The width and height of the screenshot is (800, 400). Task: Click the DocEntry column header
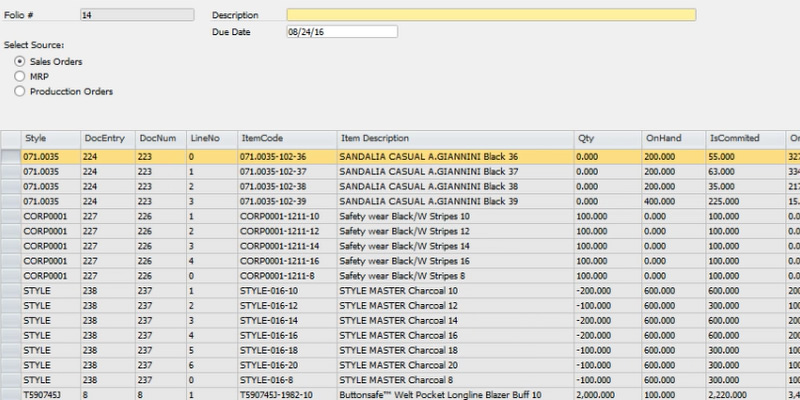pos(105,138)
